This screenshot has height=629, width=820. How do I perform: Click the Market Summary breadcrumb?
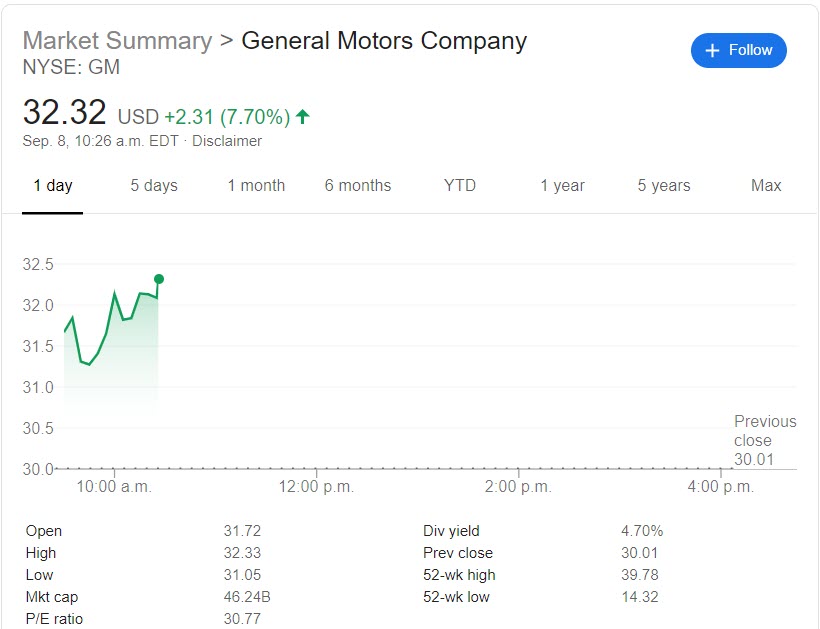click(117, 41)
